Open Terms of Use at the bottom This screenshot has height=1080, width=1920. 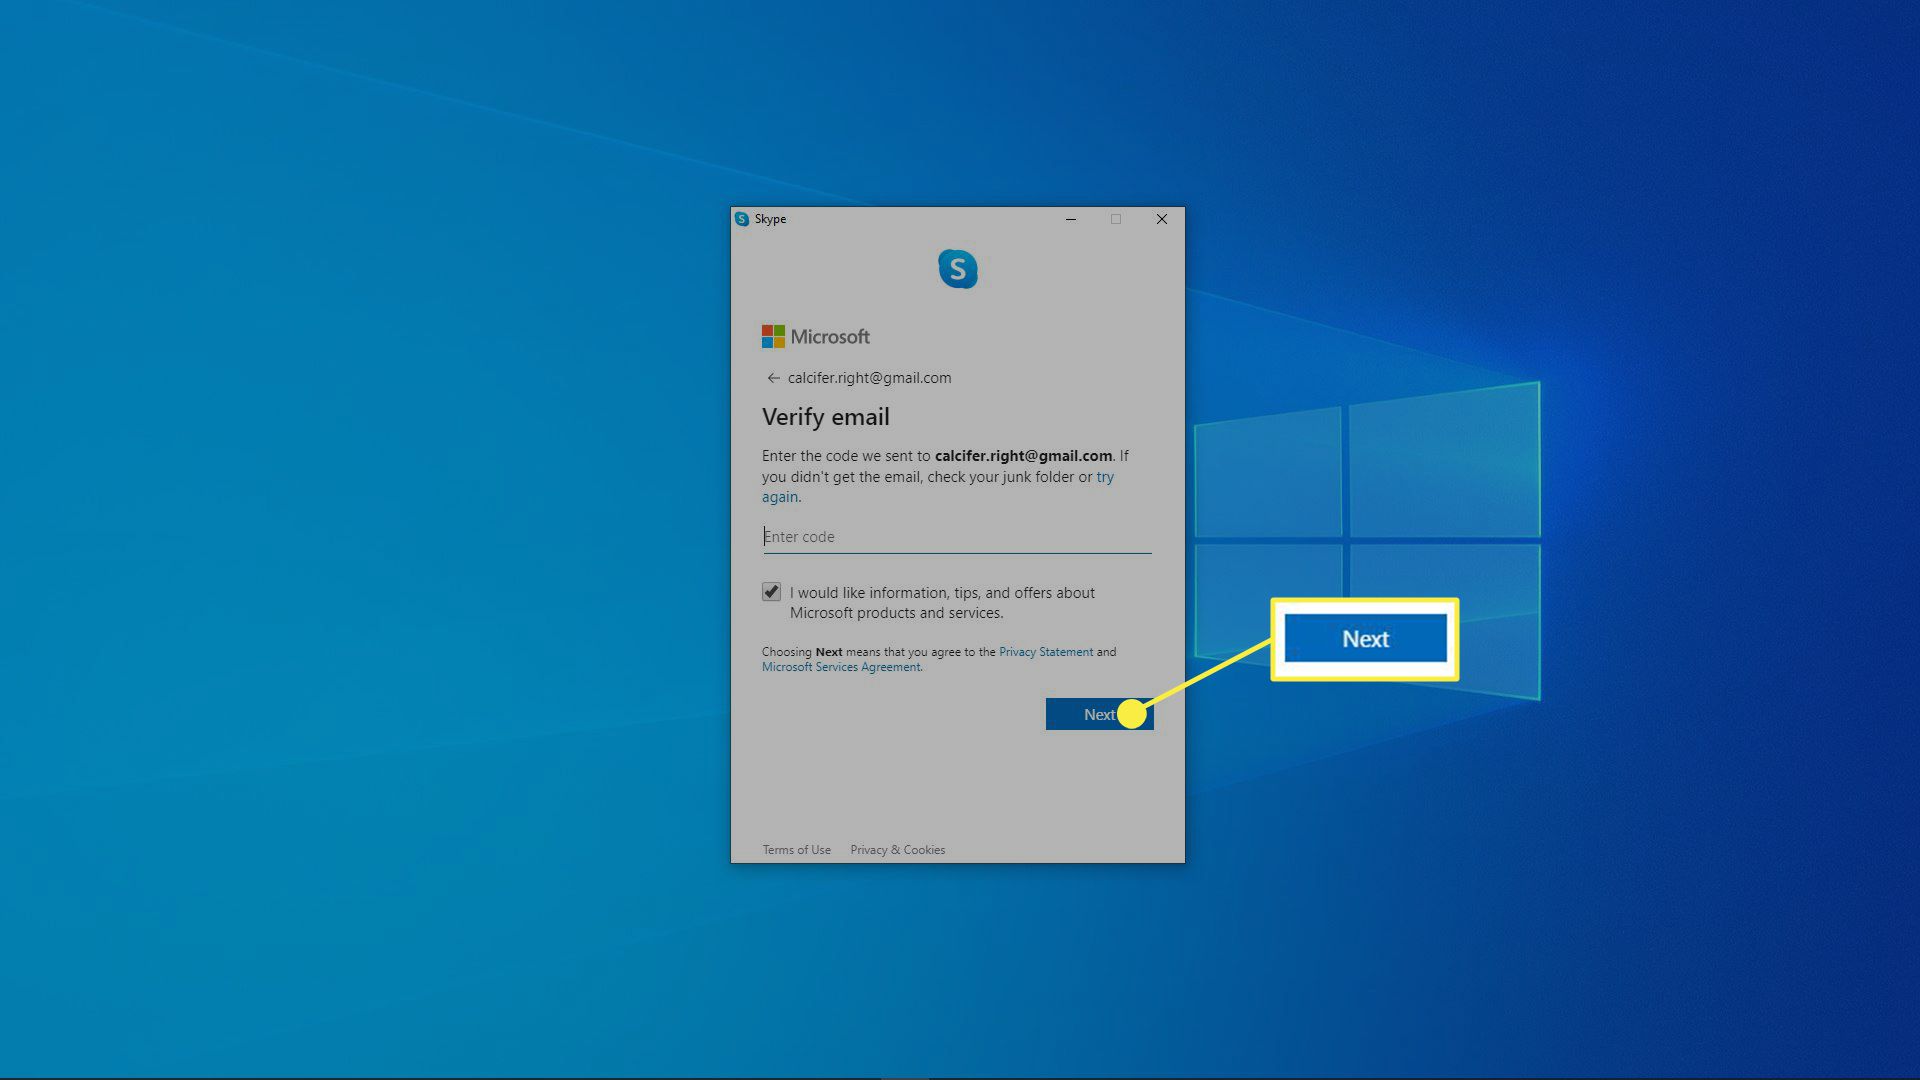point(796,850)
